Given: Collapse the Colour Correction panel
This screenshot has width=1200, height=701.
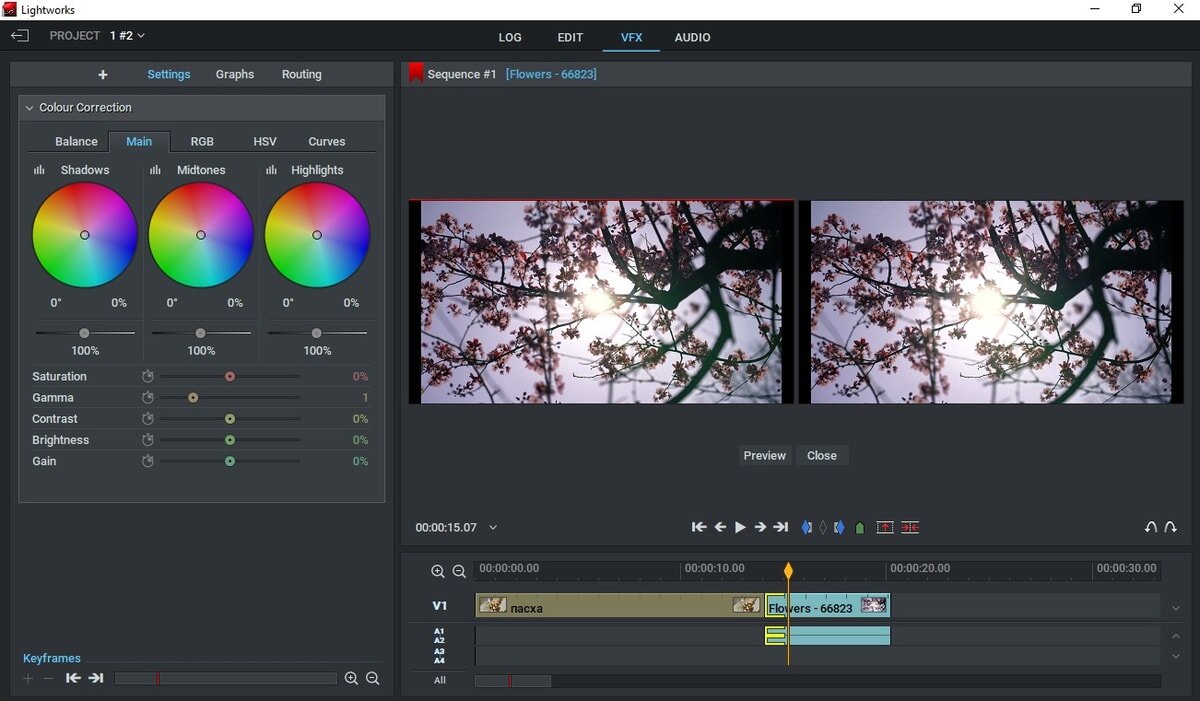Looking at the screenshot, I should pos(29,108).
